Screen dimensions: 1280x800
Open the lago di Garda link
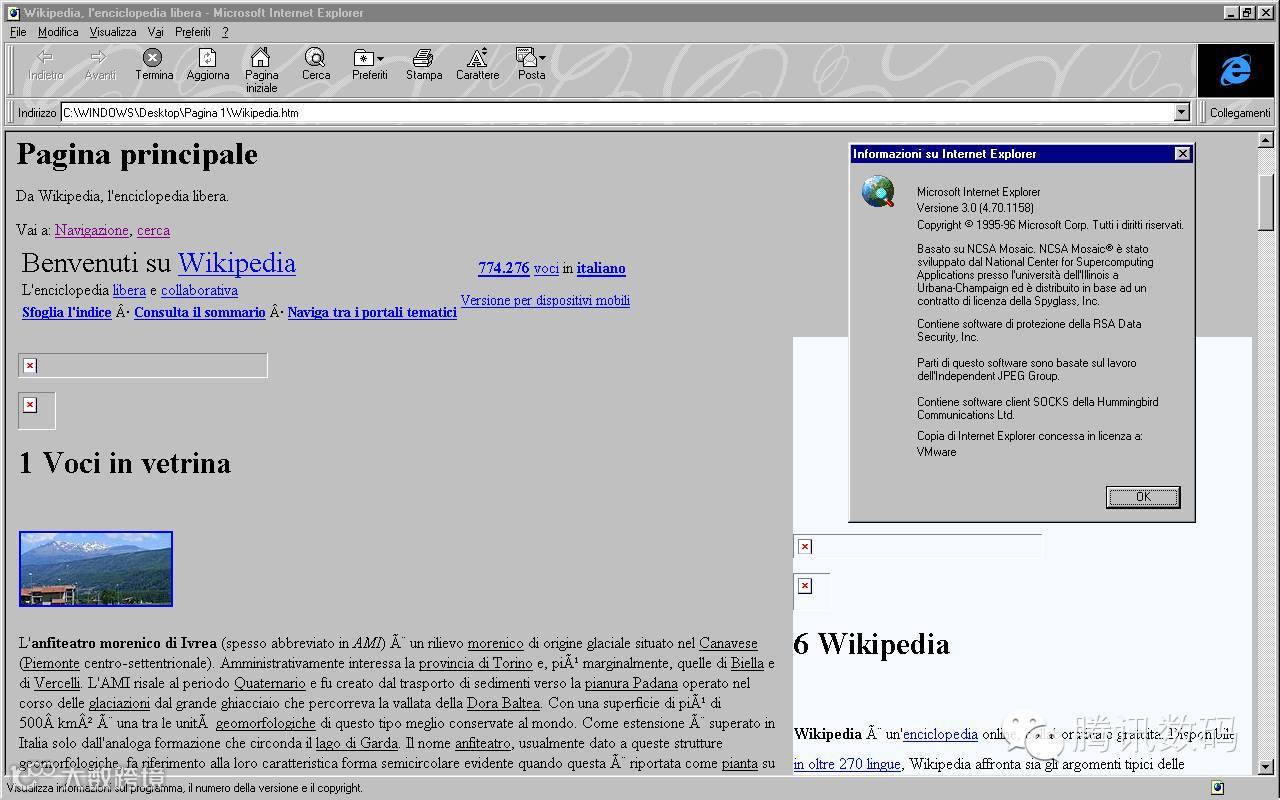pos(357,743)
